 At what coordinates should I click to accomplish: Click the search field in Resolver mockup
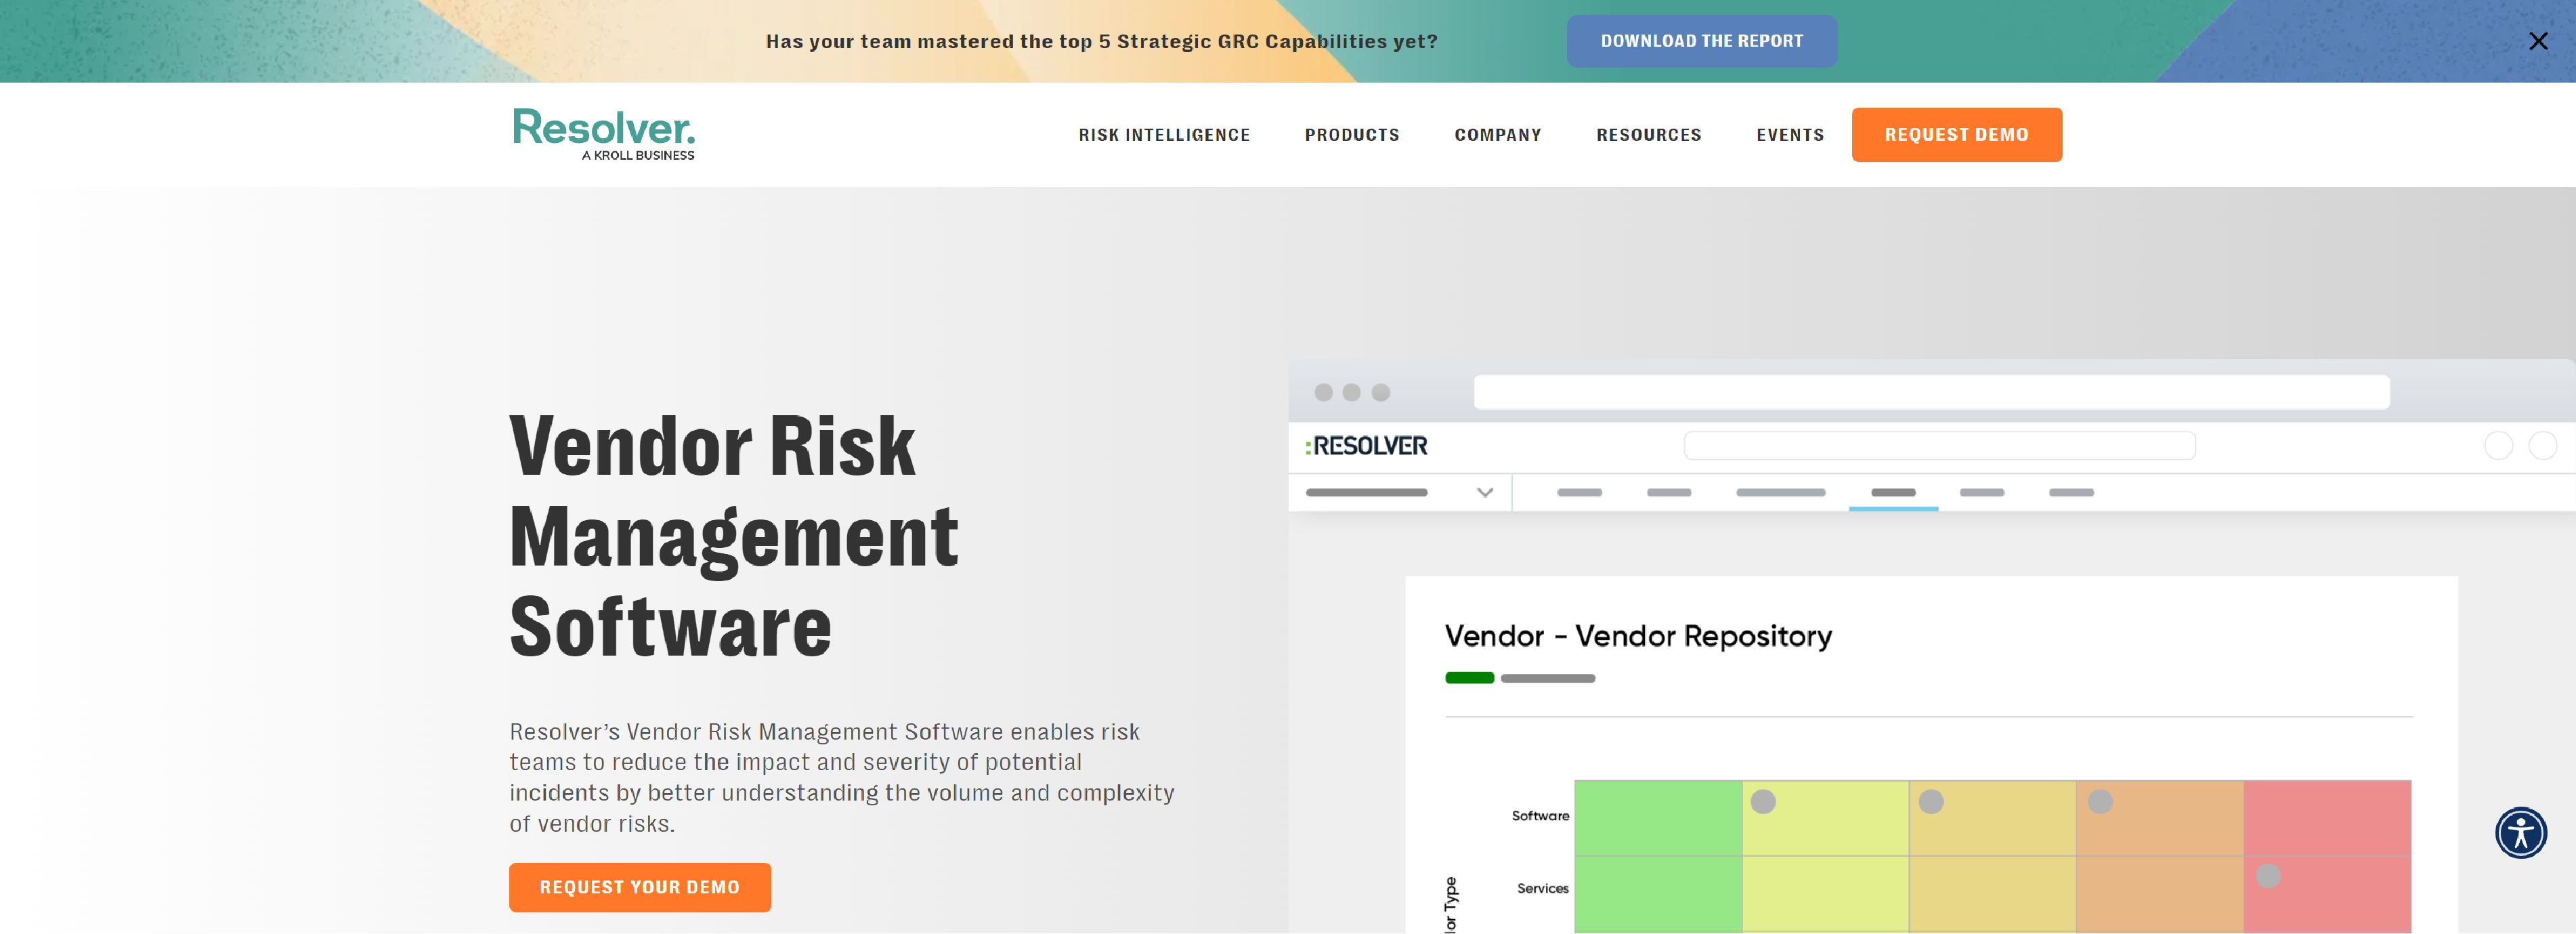[x=1939, y=446]
